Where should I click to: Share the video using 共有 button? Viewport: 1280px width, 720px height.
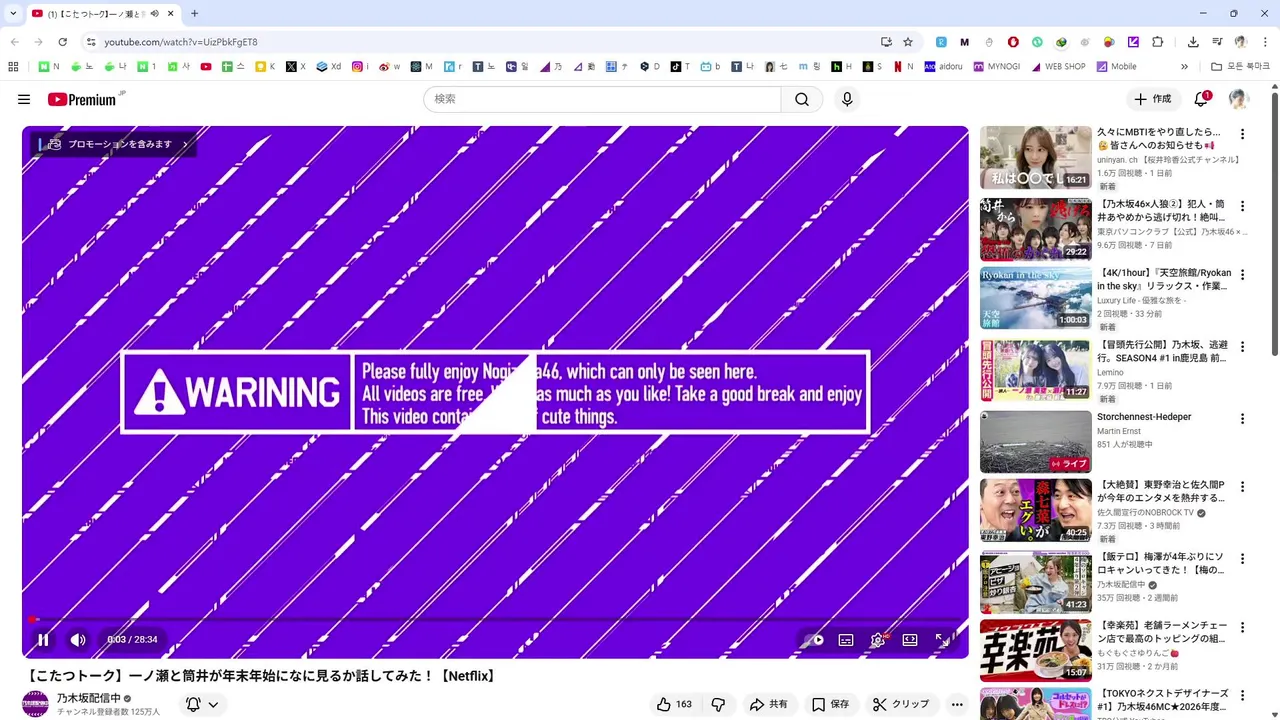(768, 704)
